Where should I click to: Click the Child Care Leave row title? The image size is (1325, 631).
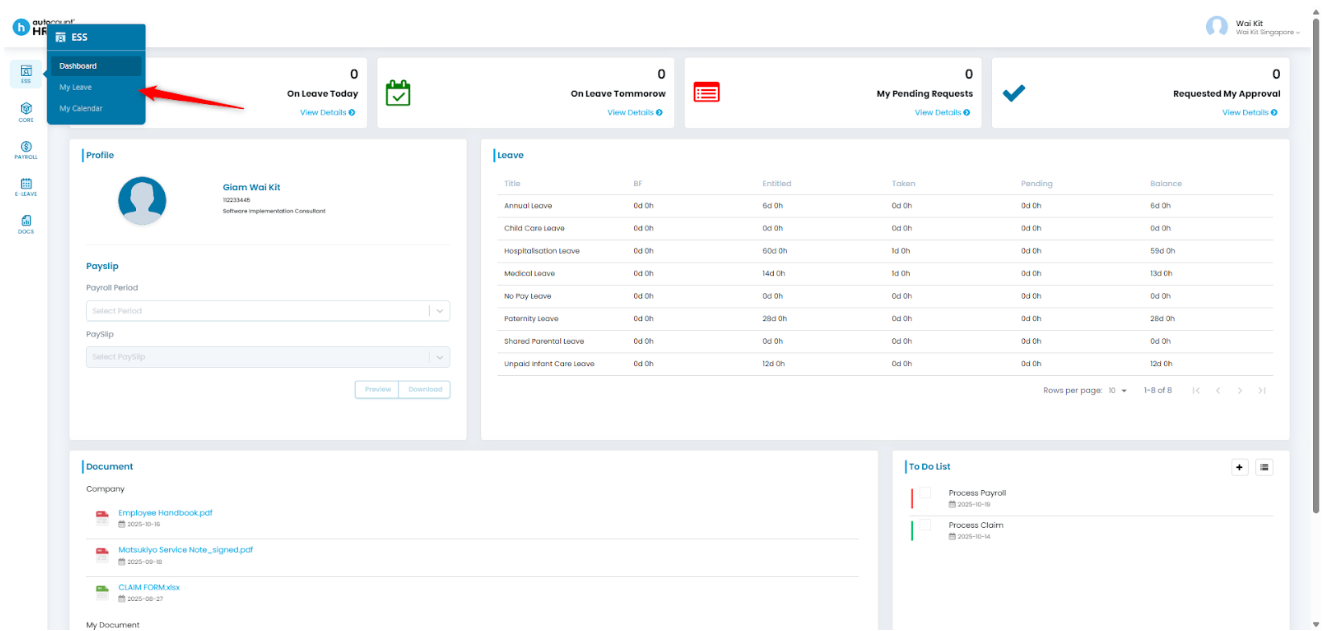click(x=534, y=229)
